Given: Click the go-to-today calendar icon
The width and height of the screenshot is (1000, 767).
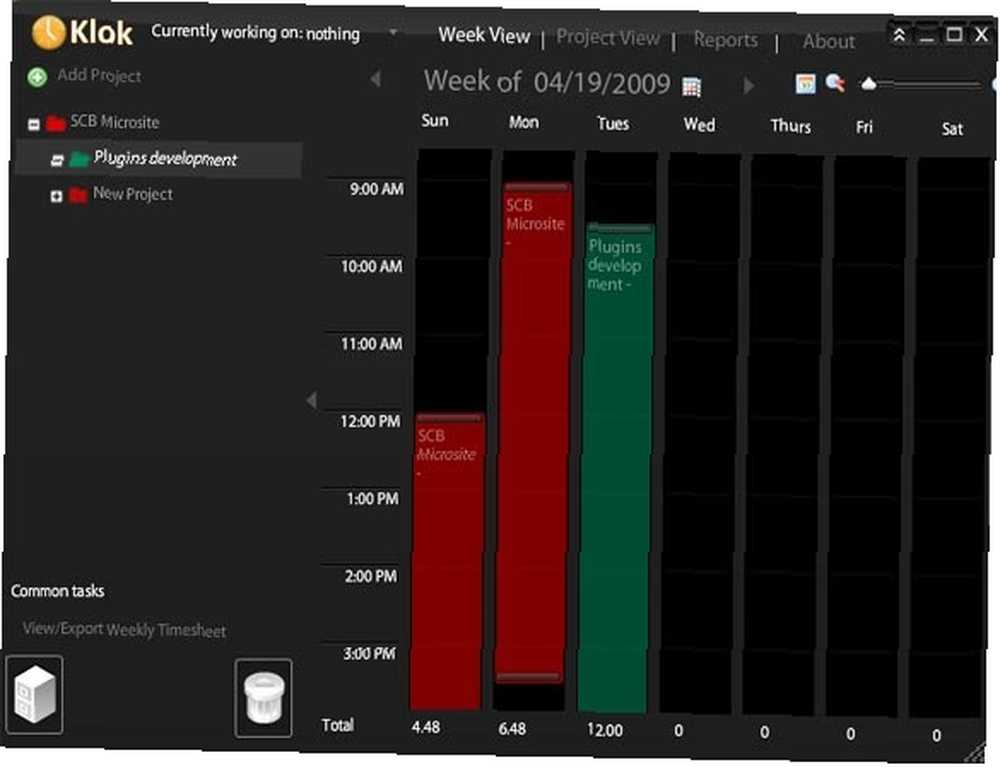Looking at the screenshot, I should point(805,84).
